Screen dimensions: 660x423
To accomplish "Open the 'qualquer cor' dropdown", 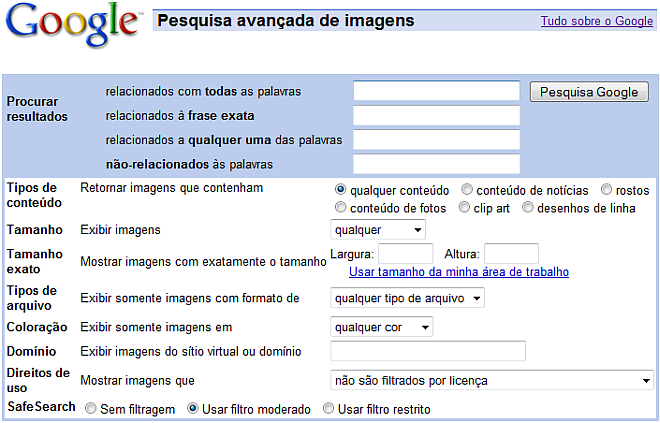I will (x=381, y=327).
